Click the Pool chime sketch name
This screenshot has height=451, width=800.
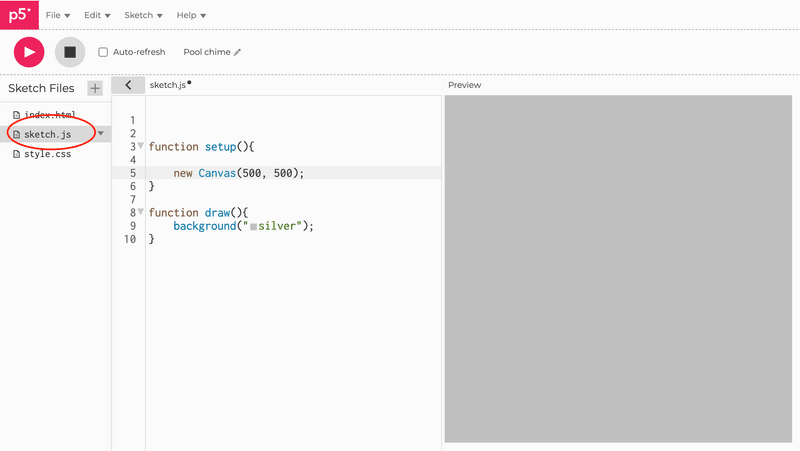206,52
